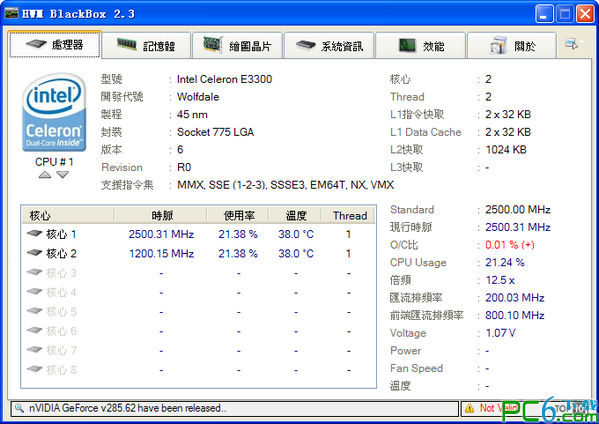Close the HWM BlackBox window
Viewport: 599px width, 424px height.
pyautogui.click(x=585, y=14)
